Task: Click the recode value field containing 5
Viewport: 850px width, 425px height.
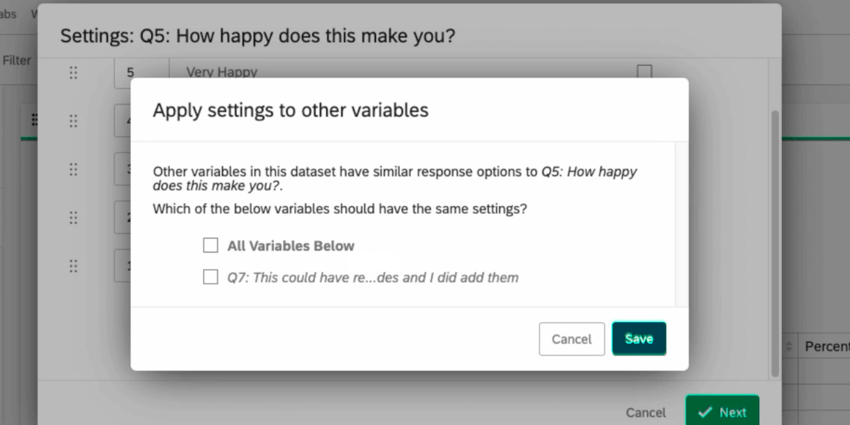Action: point(130,73)
